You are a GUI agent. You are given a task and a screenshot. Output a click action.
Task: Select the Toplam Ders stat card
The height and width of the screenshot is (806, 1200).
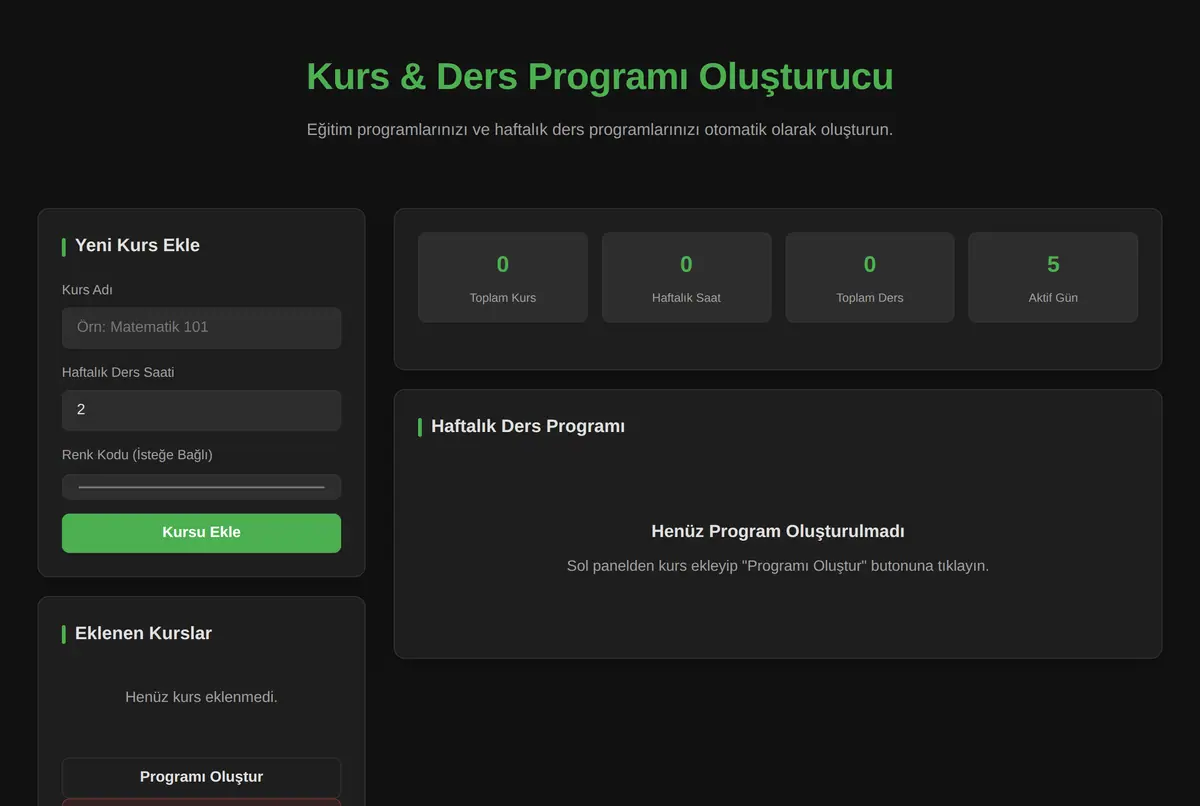tap(870, 277)
